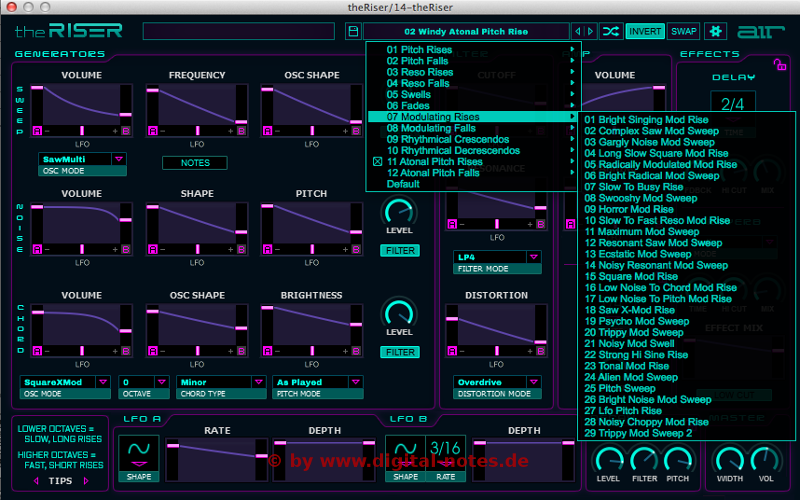Go to next preset arrow
Screen dimensions: 800x500
(x=590, y=31)
